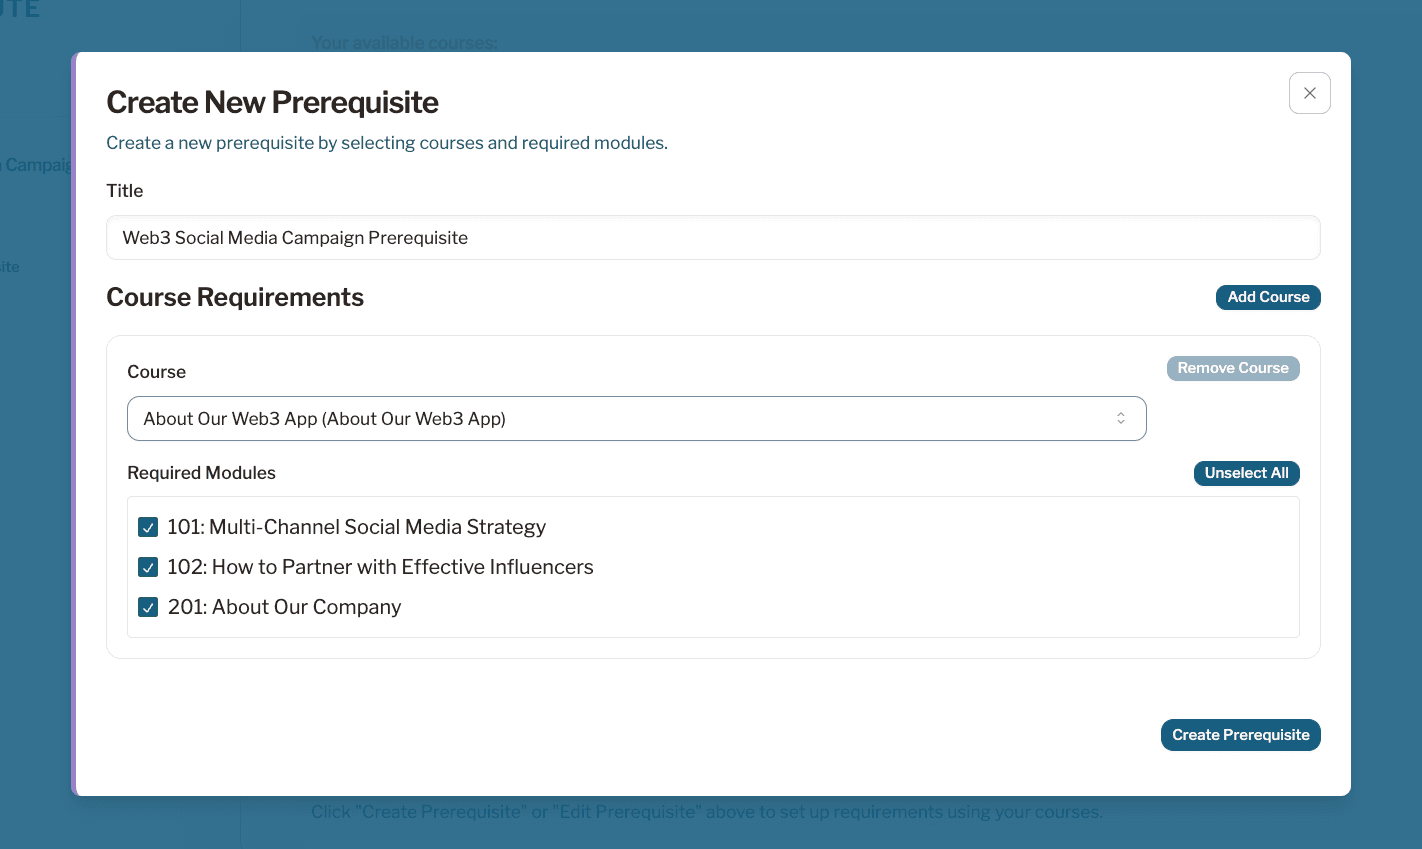Click the "Create New Prerequisite" dialog heading

click(272, 102)
